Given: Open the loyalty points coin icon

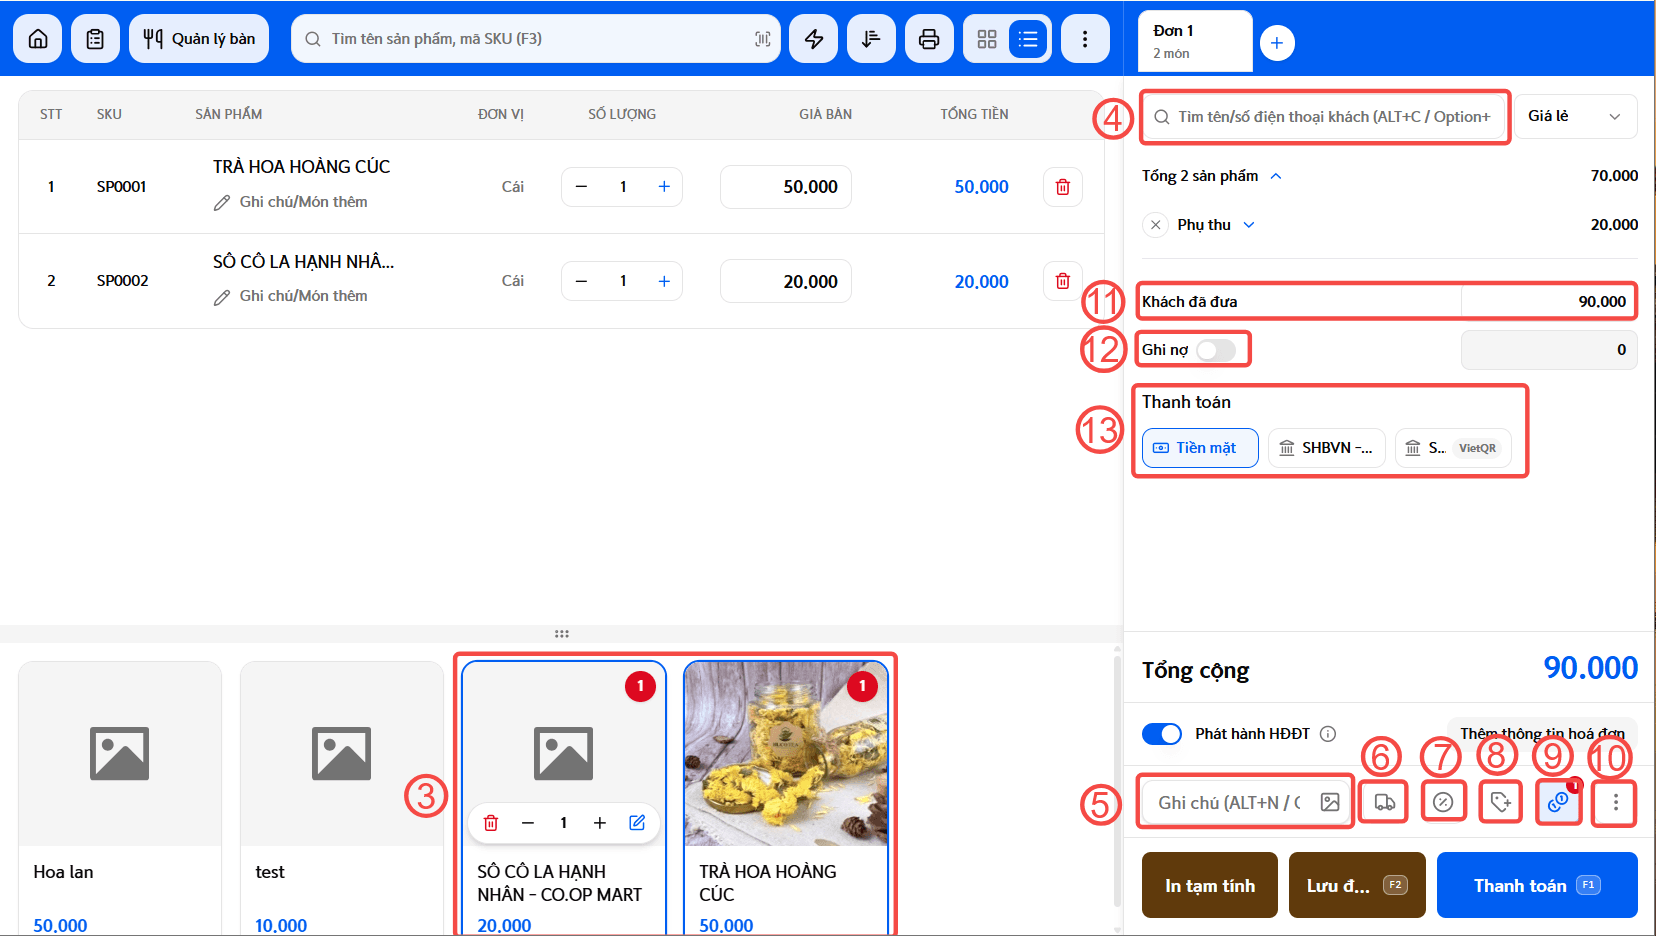Looking at the screenshot, I should (x=1558, y=802).
